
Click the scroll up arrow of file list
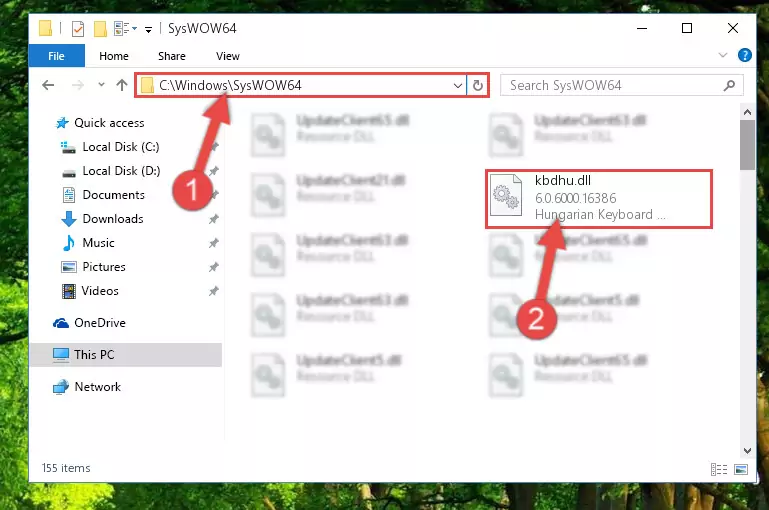tap(747, 112)
